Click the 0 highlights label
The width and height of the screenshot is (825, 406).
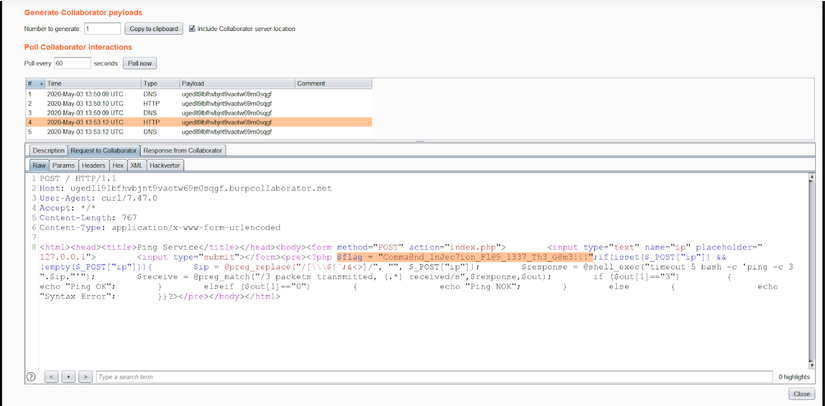793,377
